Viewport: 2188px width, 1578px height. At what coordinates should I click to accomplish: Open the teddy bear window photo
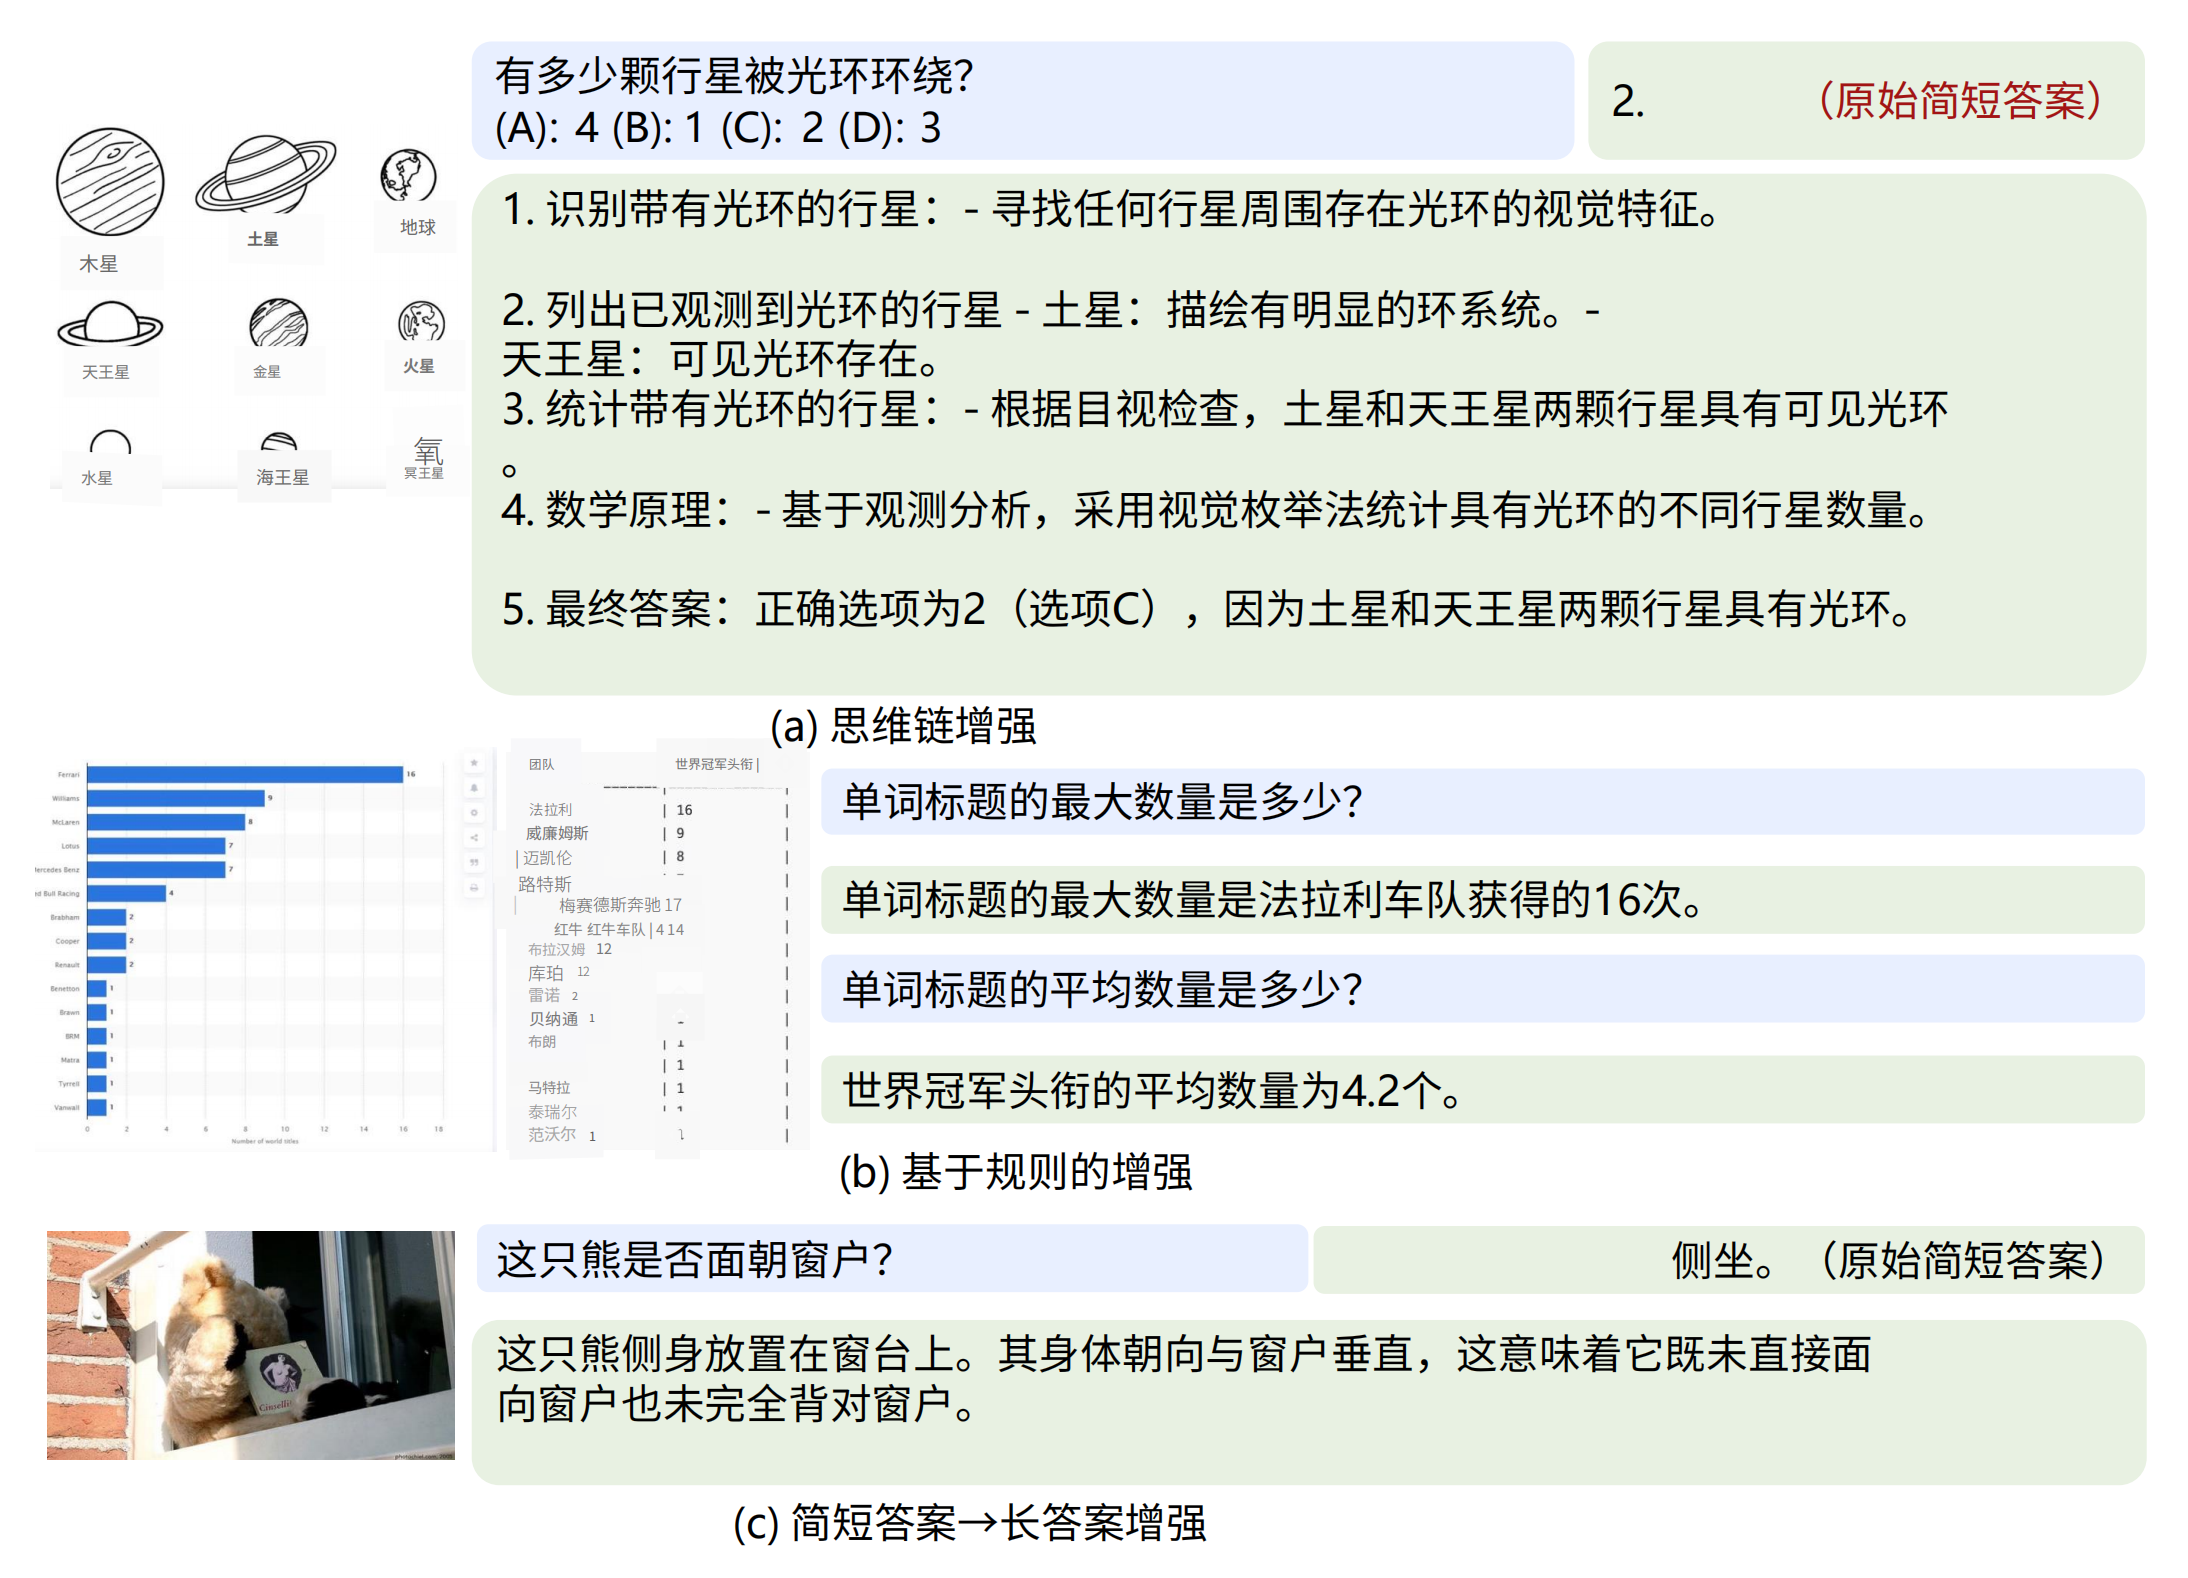[x=250, y=1344]
